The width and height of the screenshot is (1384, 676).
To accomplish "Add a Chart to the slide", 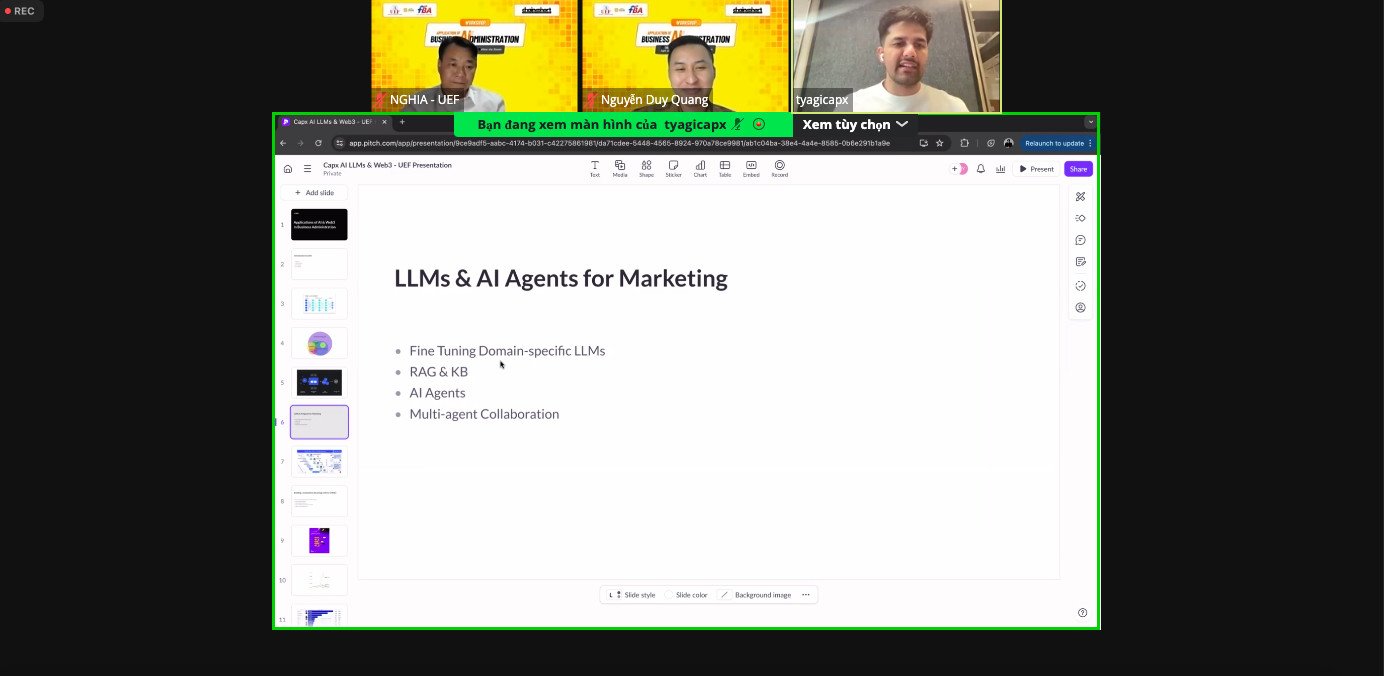I will click(x=700, y=168).
